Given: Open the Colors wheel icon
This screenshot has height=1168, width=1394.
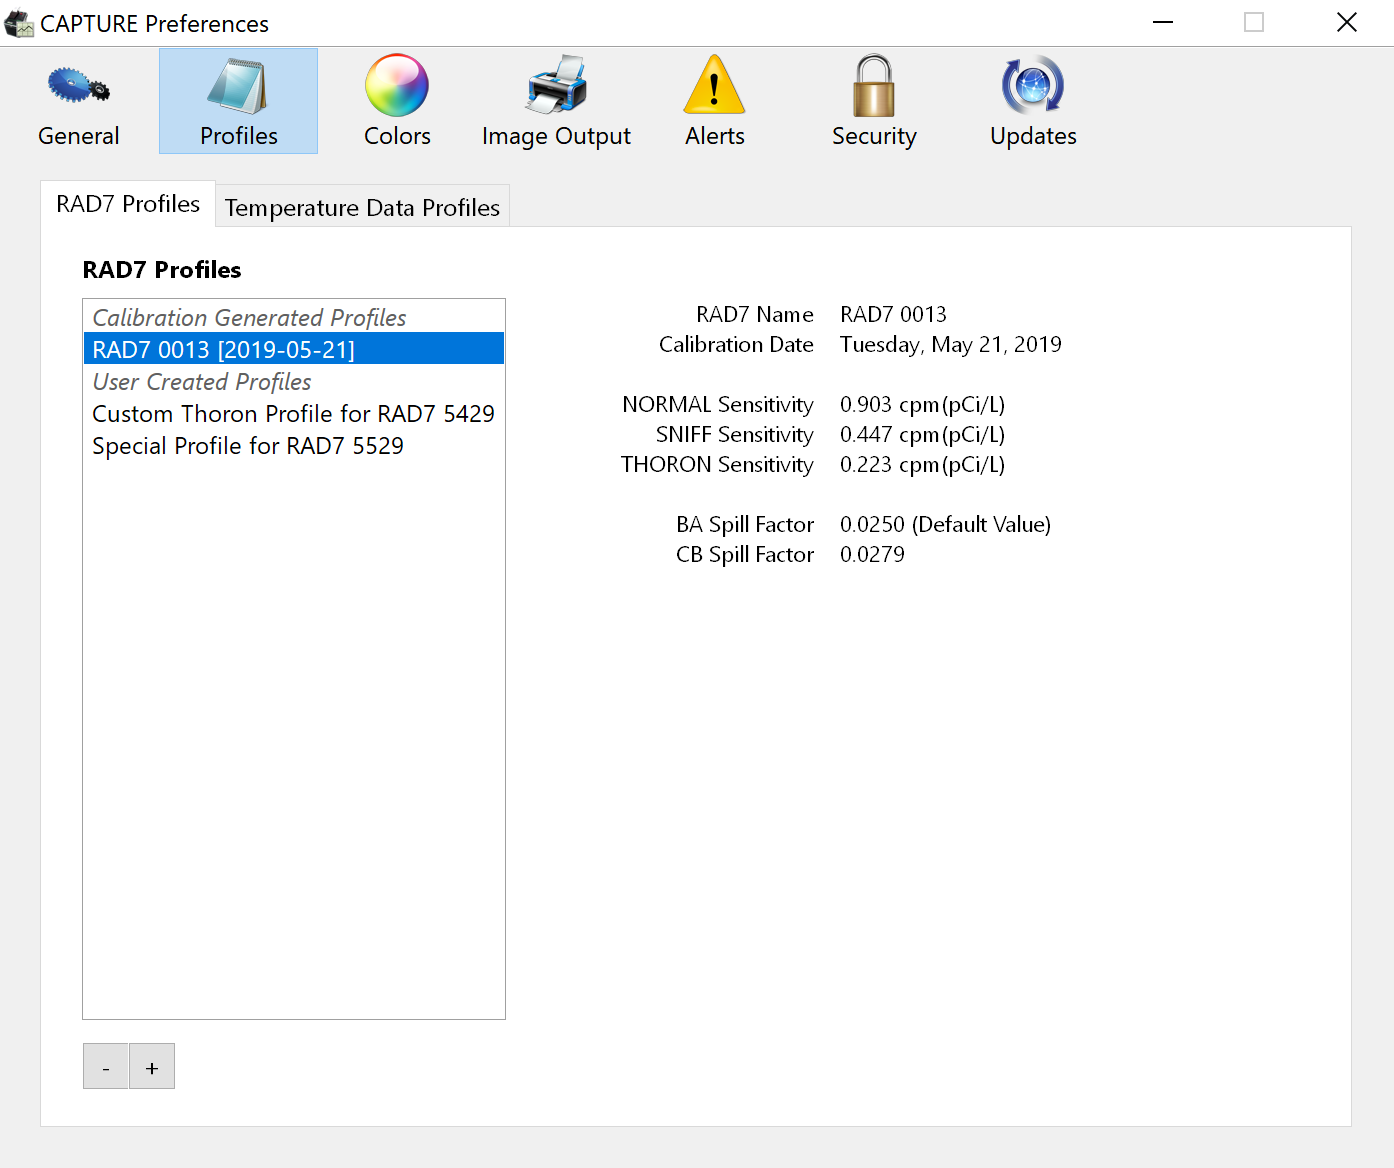Looking at the screenshot, I should click(397, 87).
